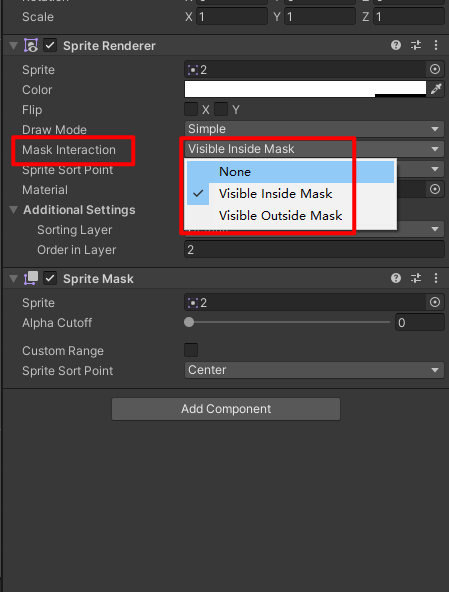Open object picker for Sprite Renderer sprite
Image resolution: width=449 pixels, height=592 pixels.
435,69
